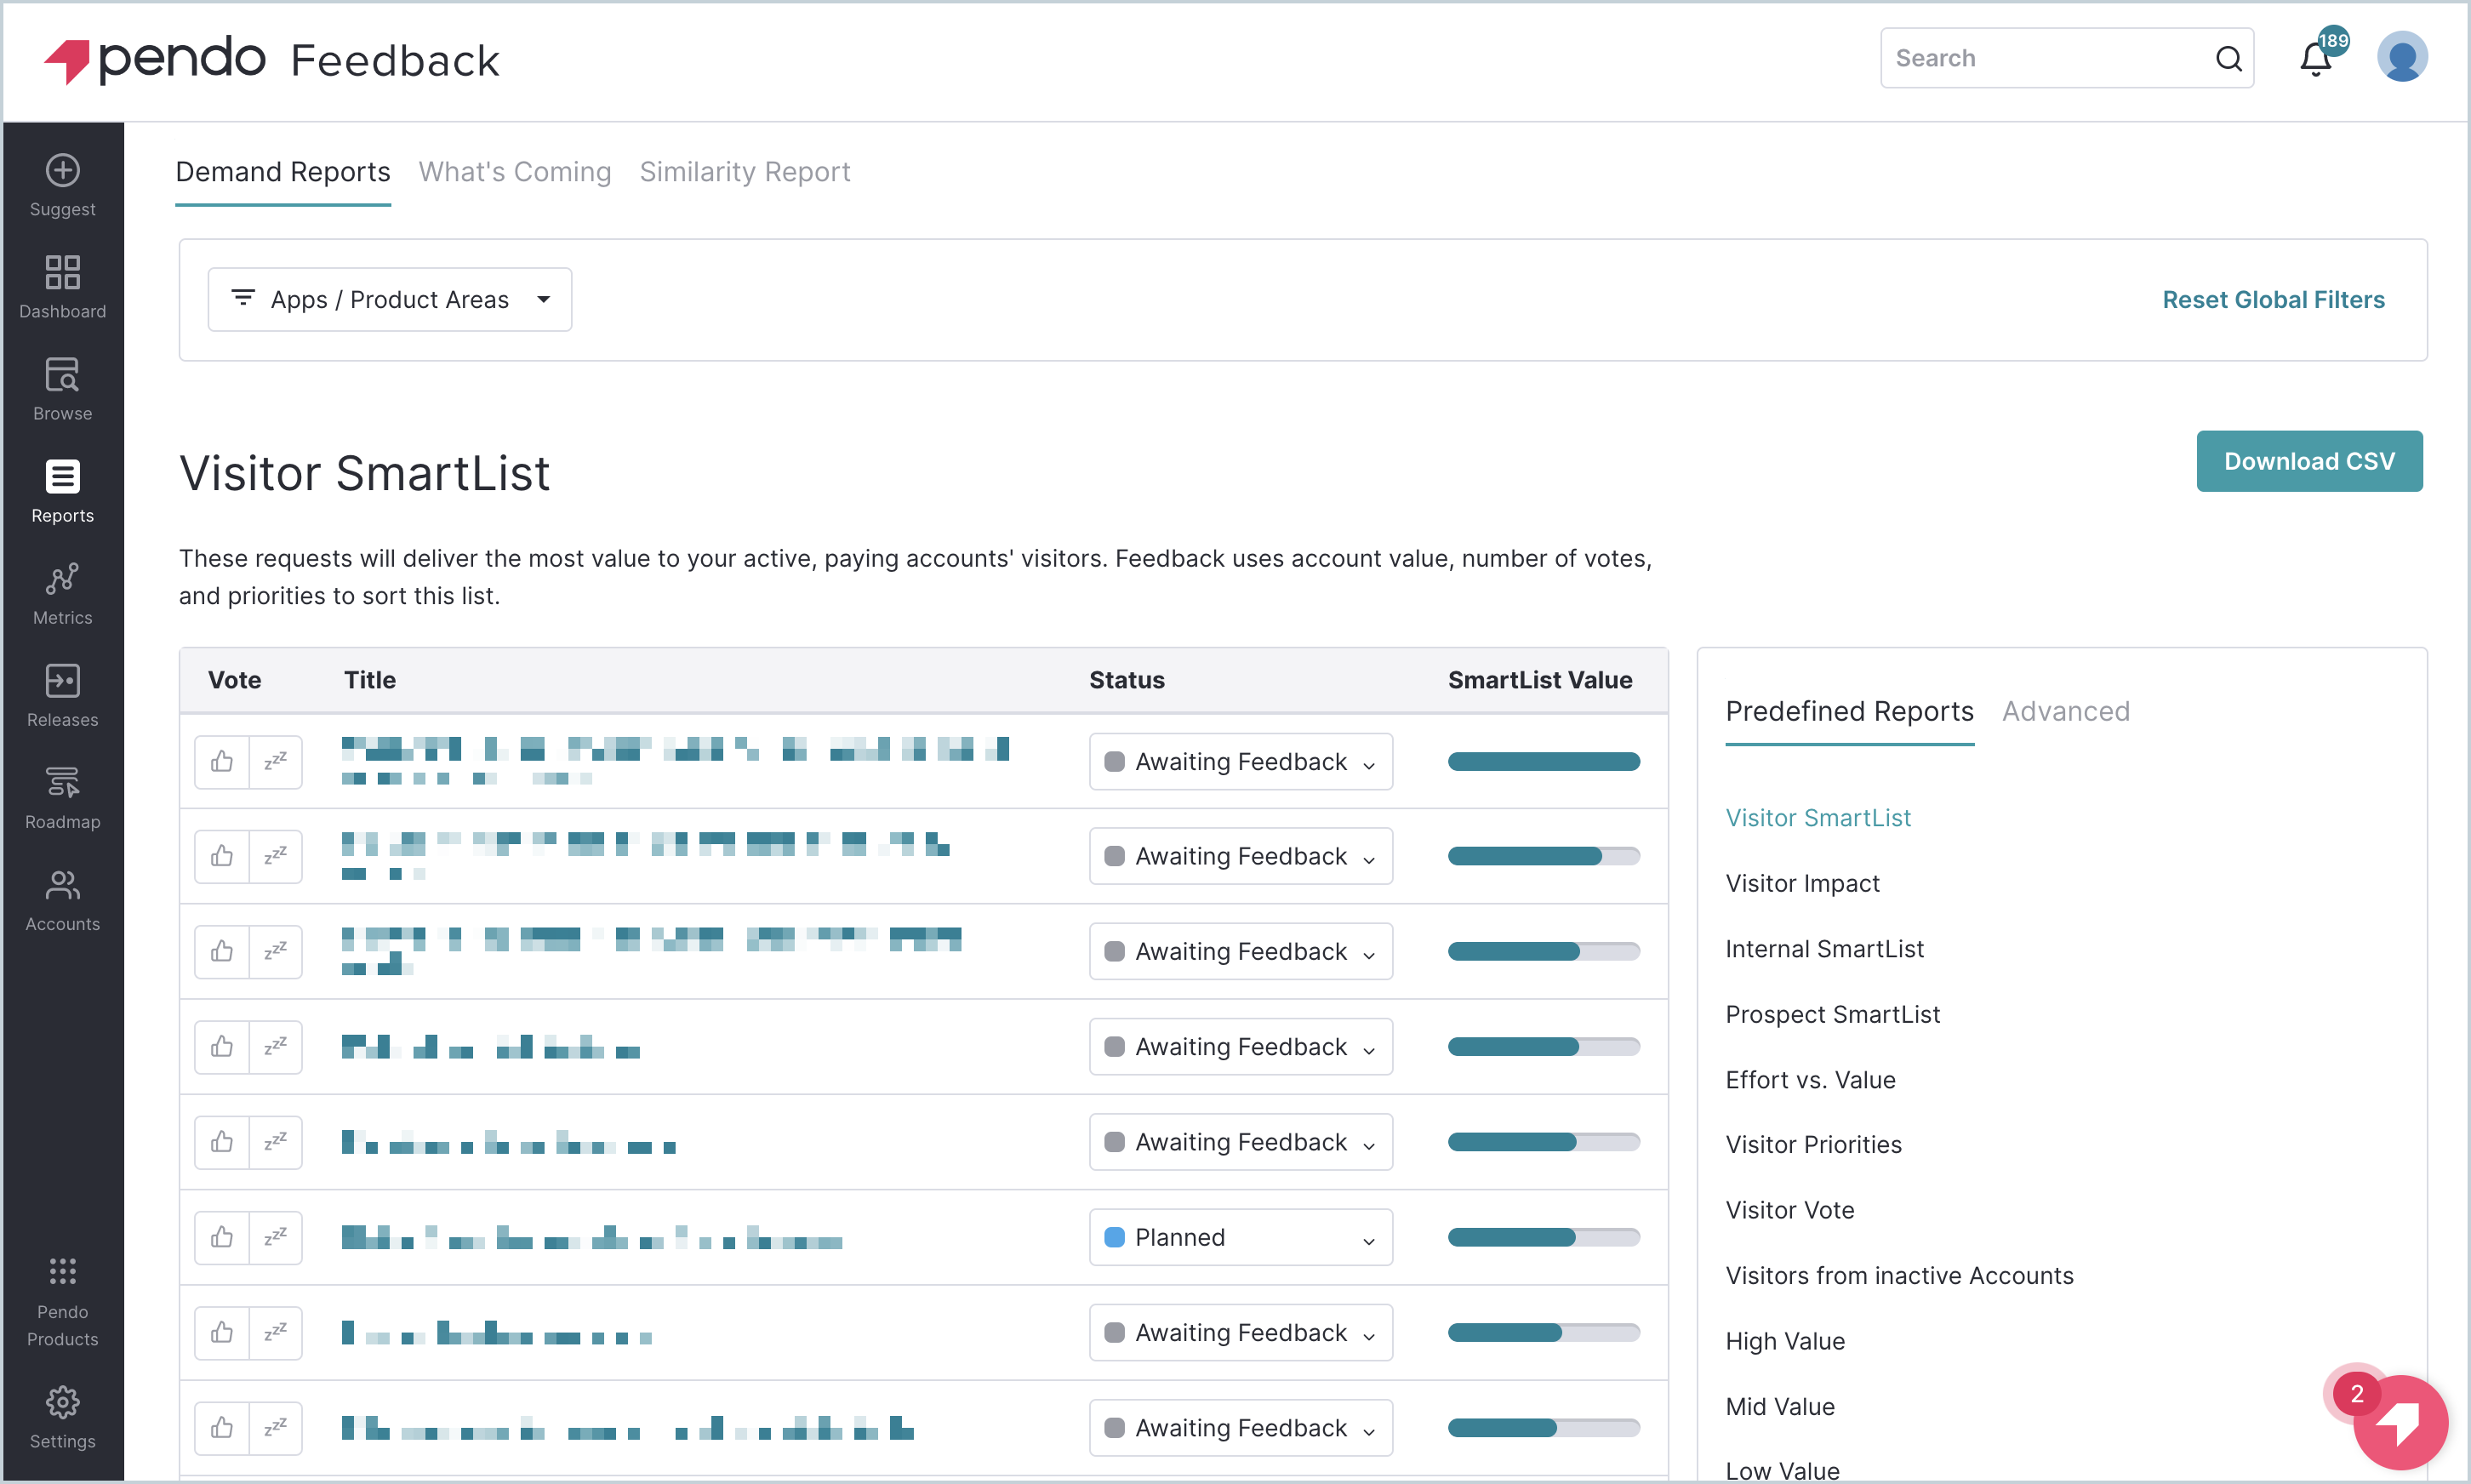Open the Effort vs. Value report
This screenshot has width=2471, height=1484.
(x=1810, y=1080)
